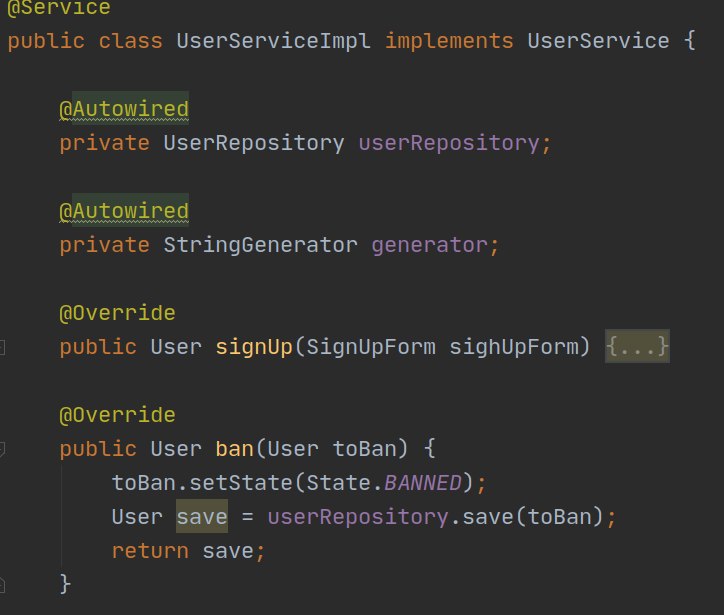Click the 'class' keyword
724x615 pixels.
tap(131, 41)
